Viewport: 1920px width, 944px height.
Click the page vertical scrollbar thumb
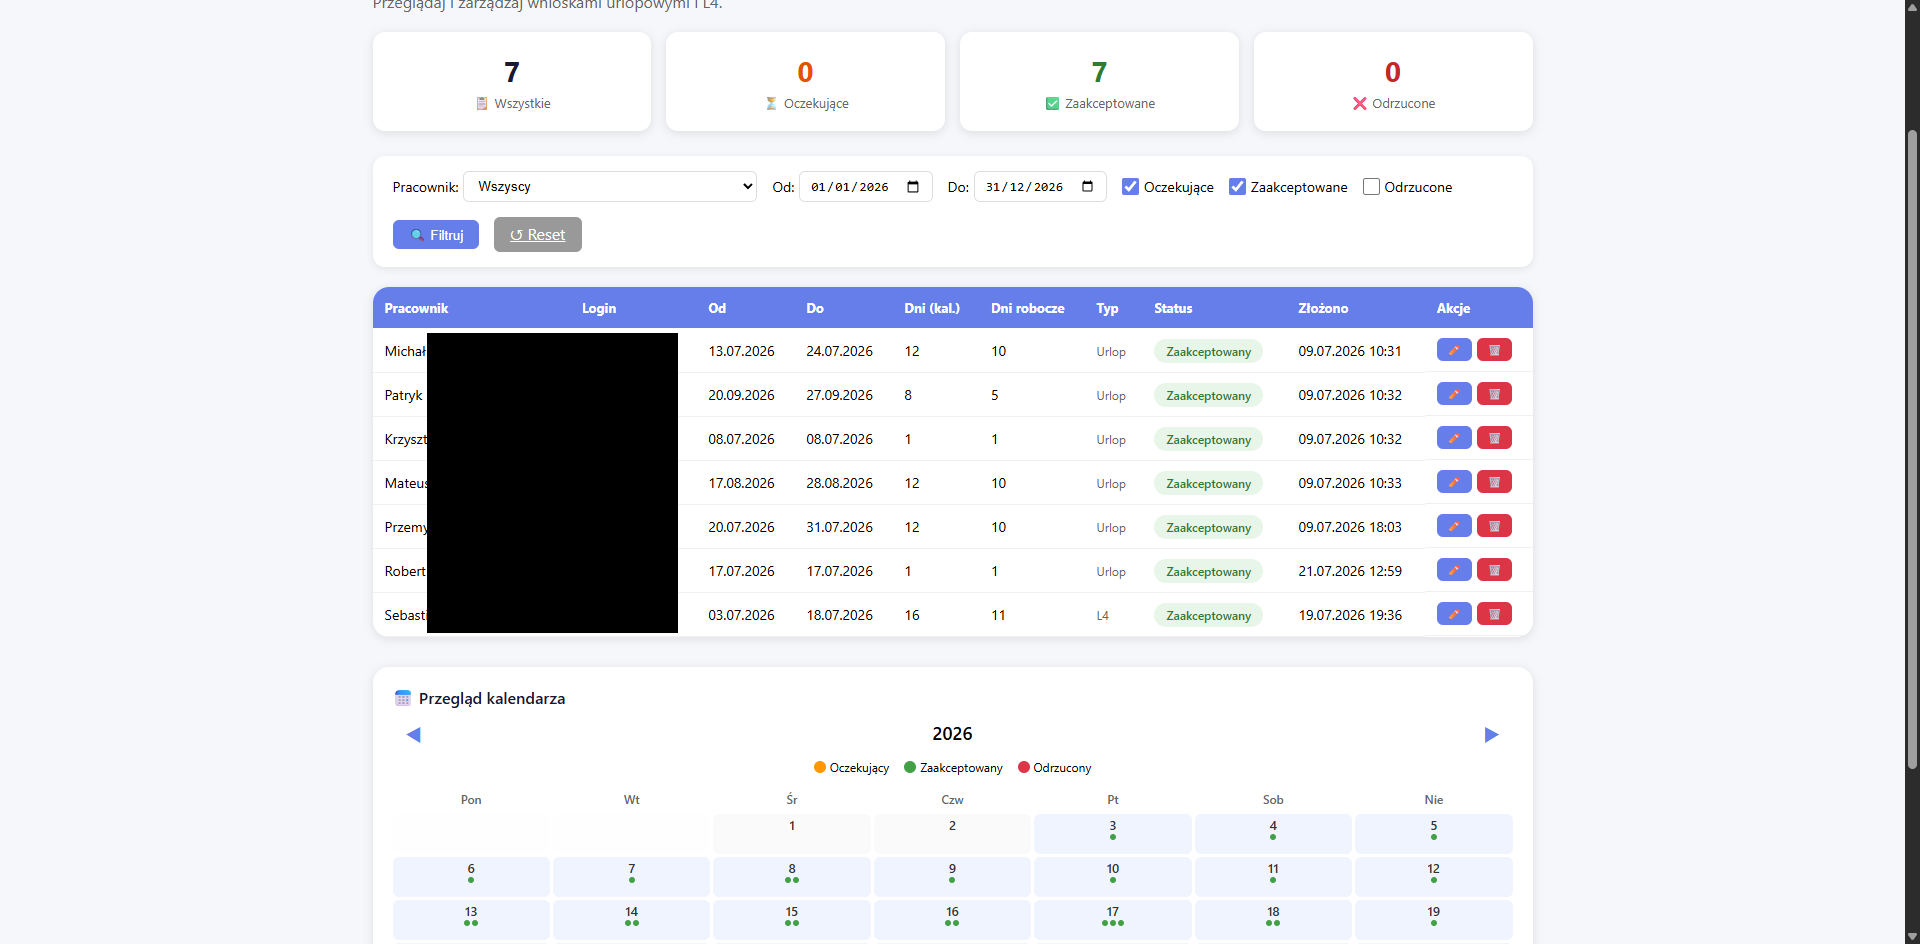1912,450
